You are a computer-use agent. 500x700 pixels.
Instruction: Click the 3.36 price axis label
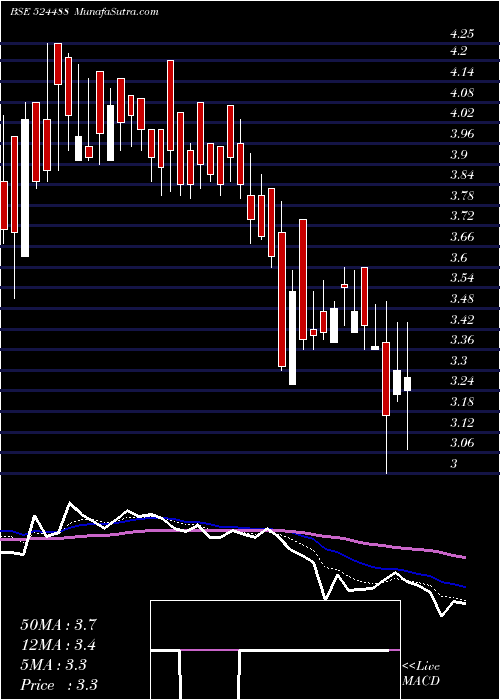(462, 340)
